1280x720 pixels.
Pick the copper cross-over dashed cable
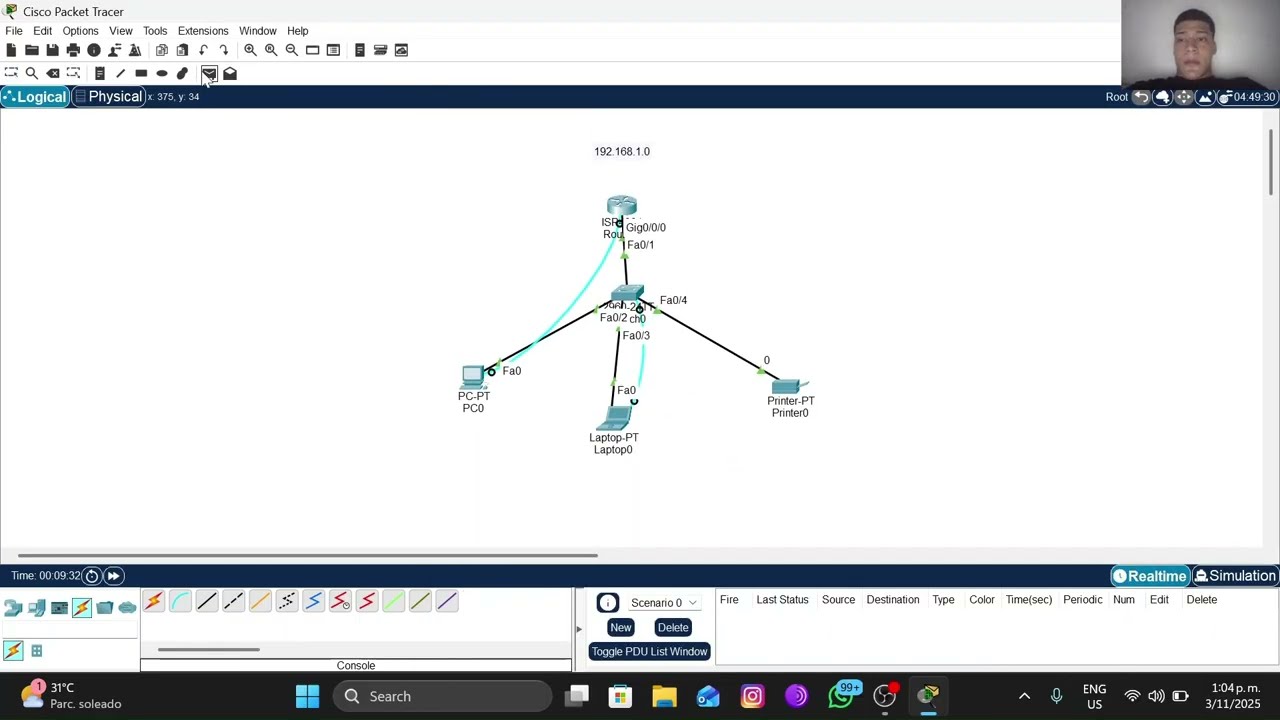(233, 601)
